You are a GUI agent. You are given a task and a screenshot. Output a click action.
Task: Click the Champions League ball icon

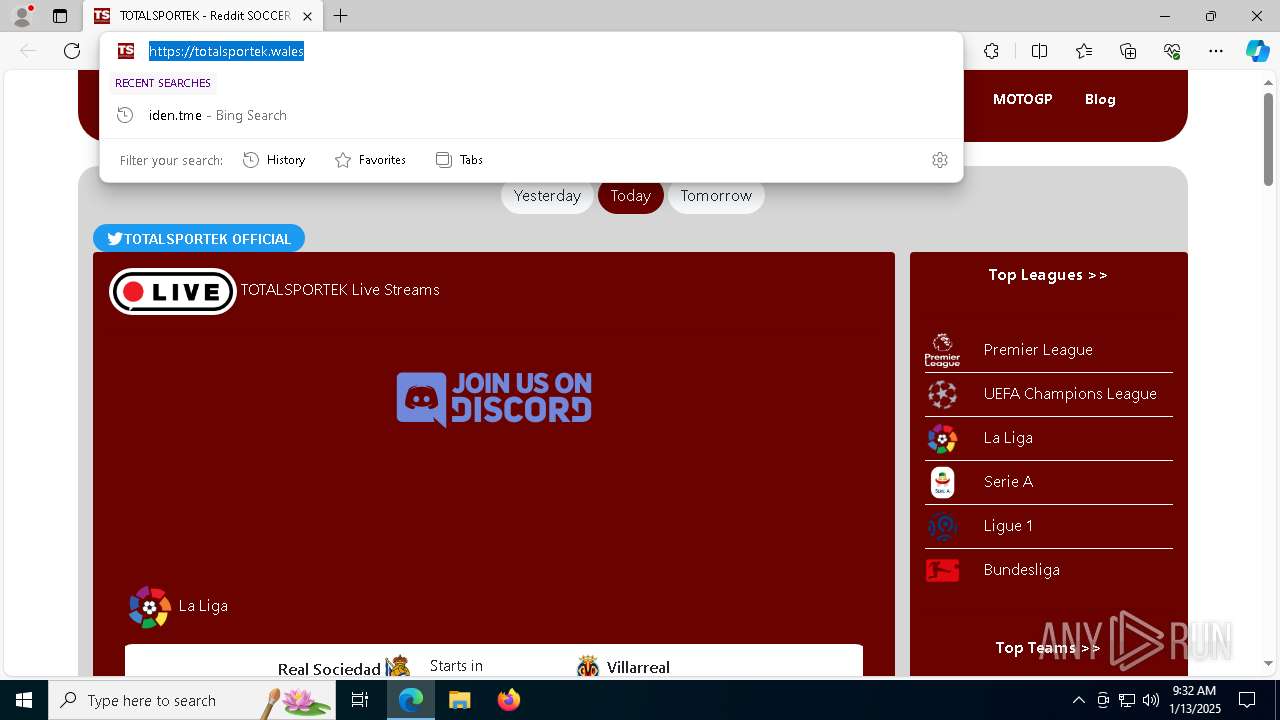point(942,394)
